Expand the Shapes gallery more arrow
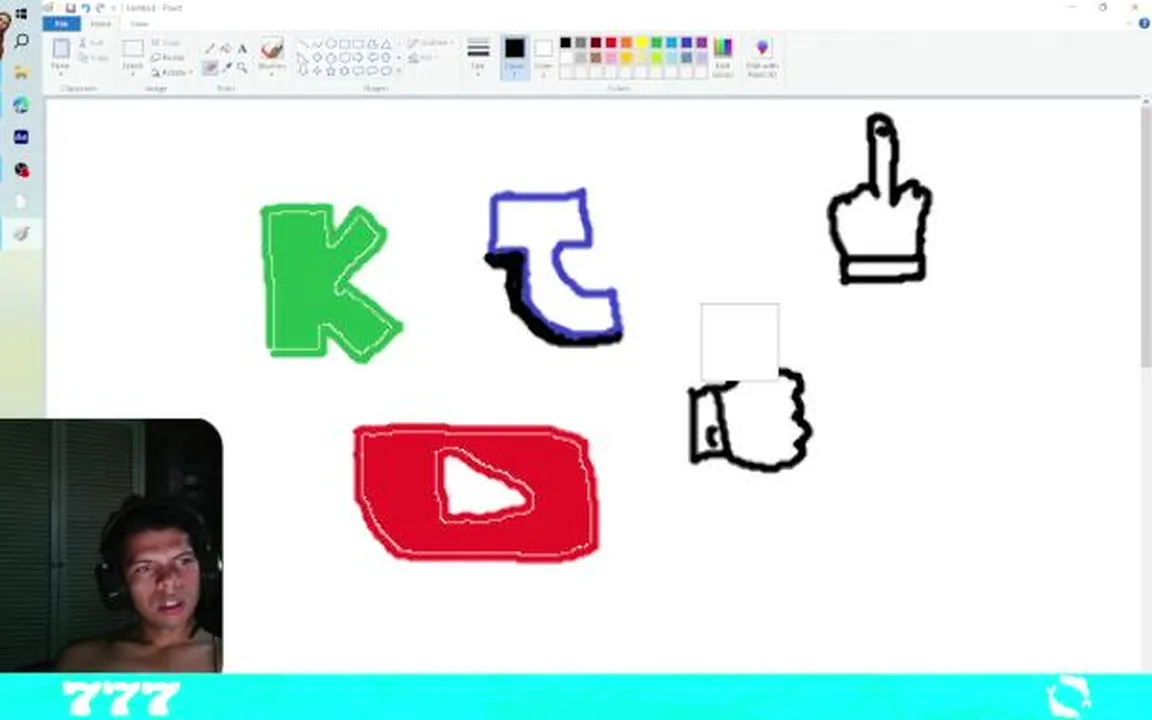The image size is (1152, 720). coord(399,71)
